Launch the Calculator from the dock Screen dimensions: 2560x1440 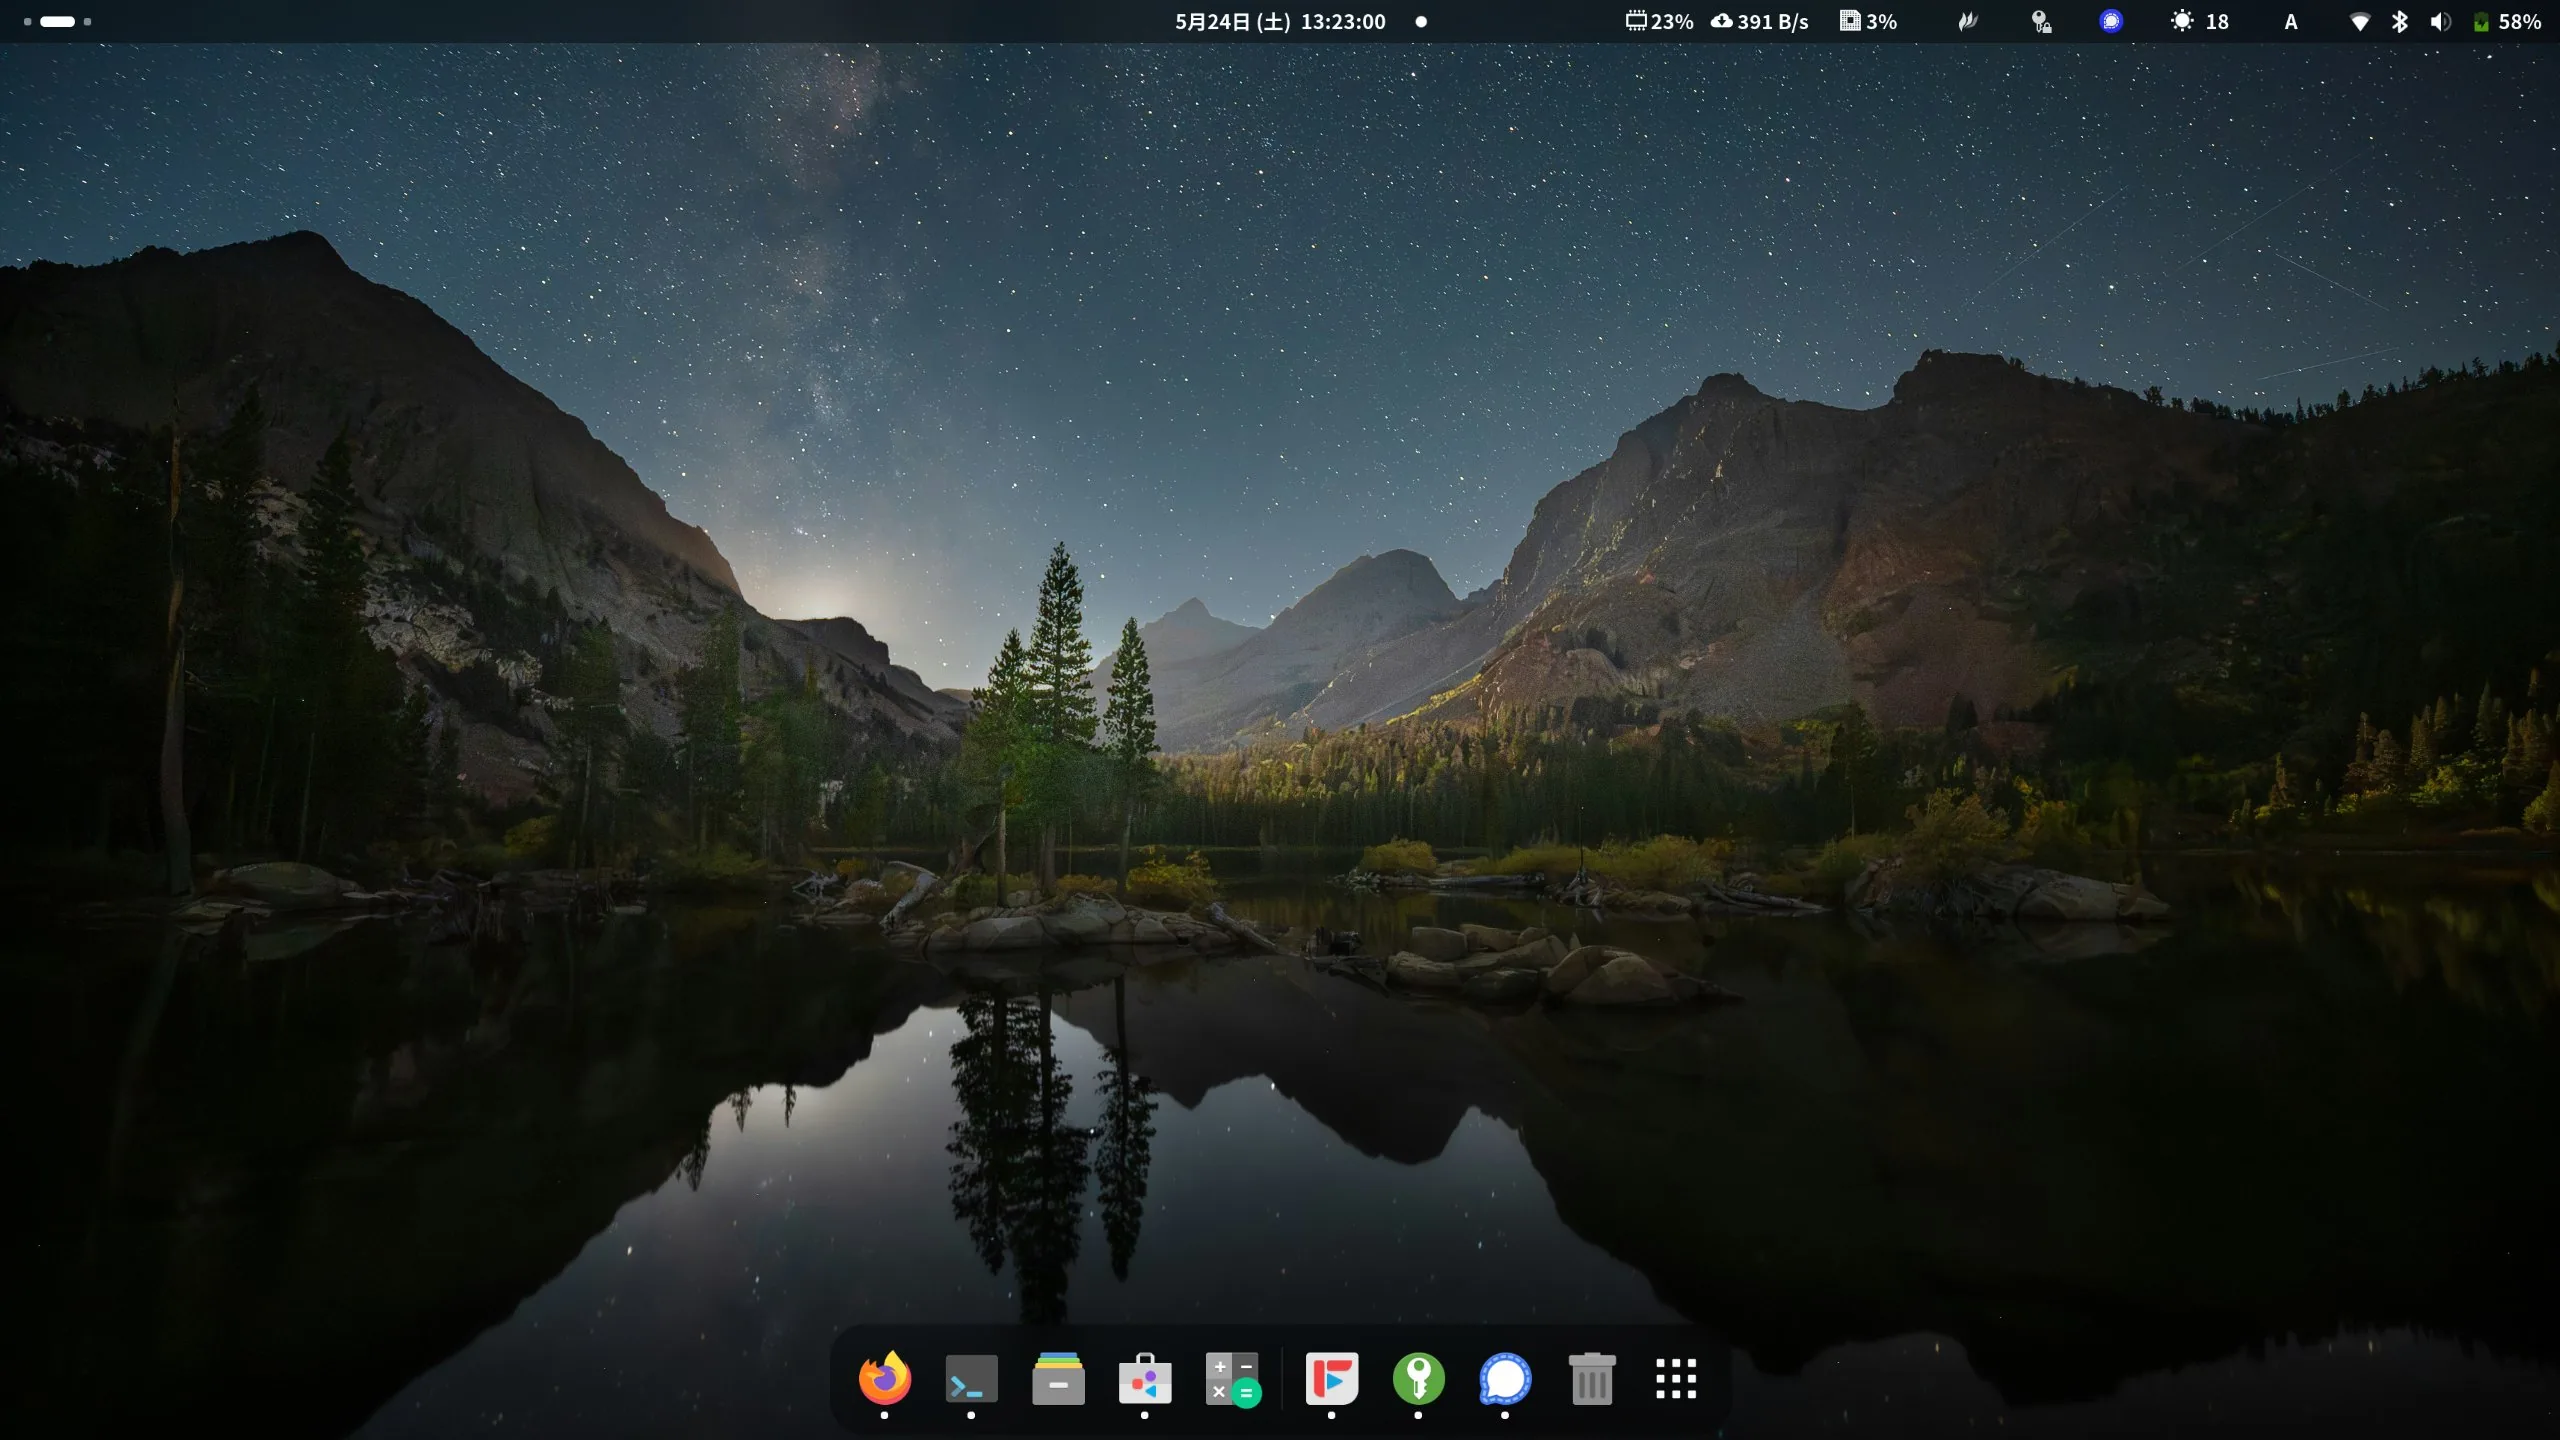pos(1232,1379)
